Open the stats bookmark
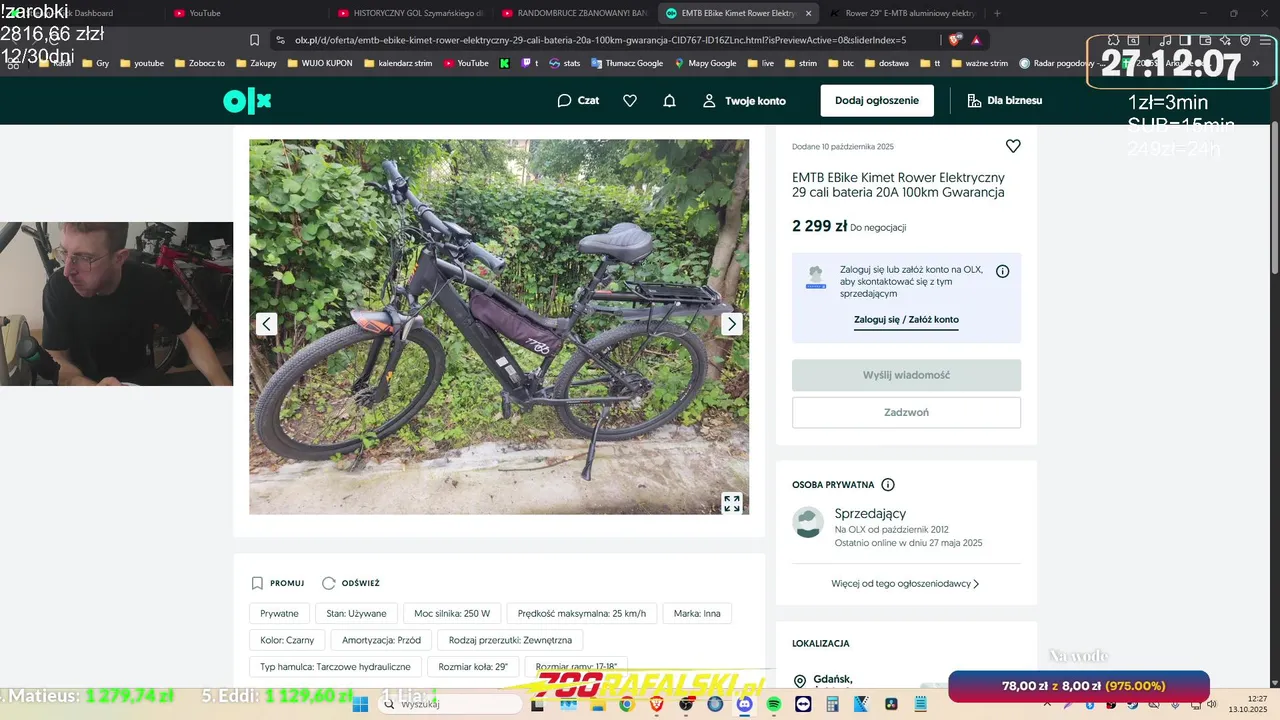The image size is (1280, 720). [564, 63]
